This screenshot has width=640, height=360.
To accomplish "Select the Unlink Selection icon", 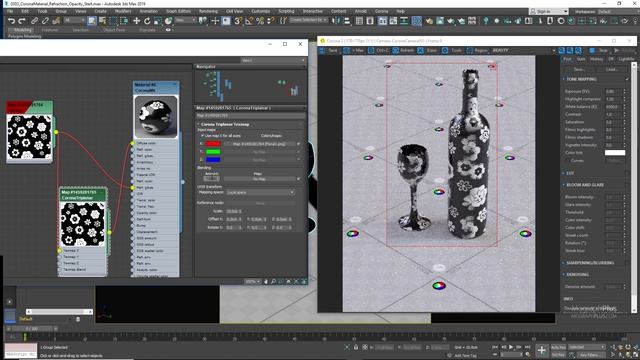I will click(45, 21).
